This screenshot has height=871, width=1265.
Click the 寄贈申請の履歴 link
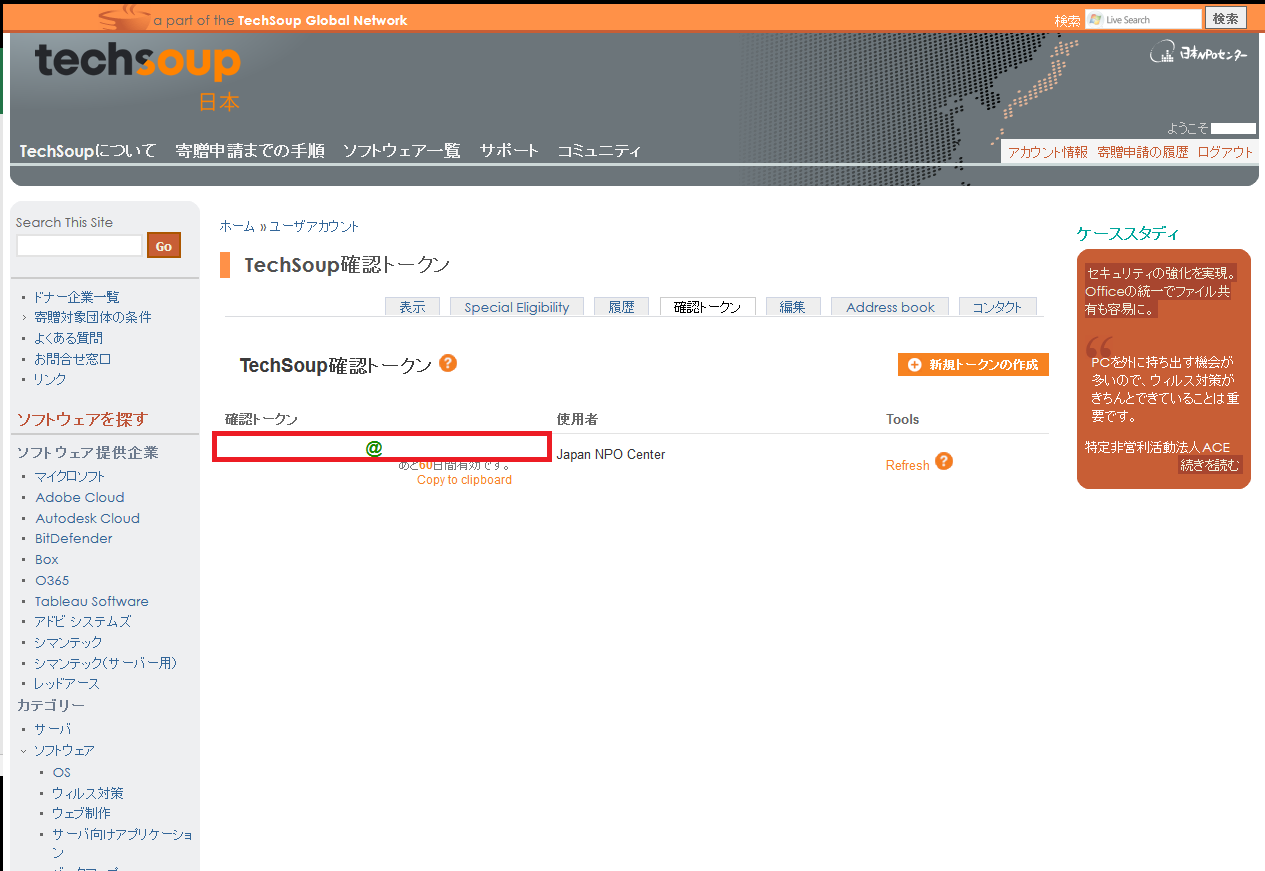pos(1142,152)
